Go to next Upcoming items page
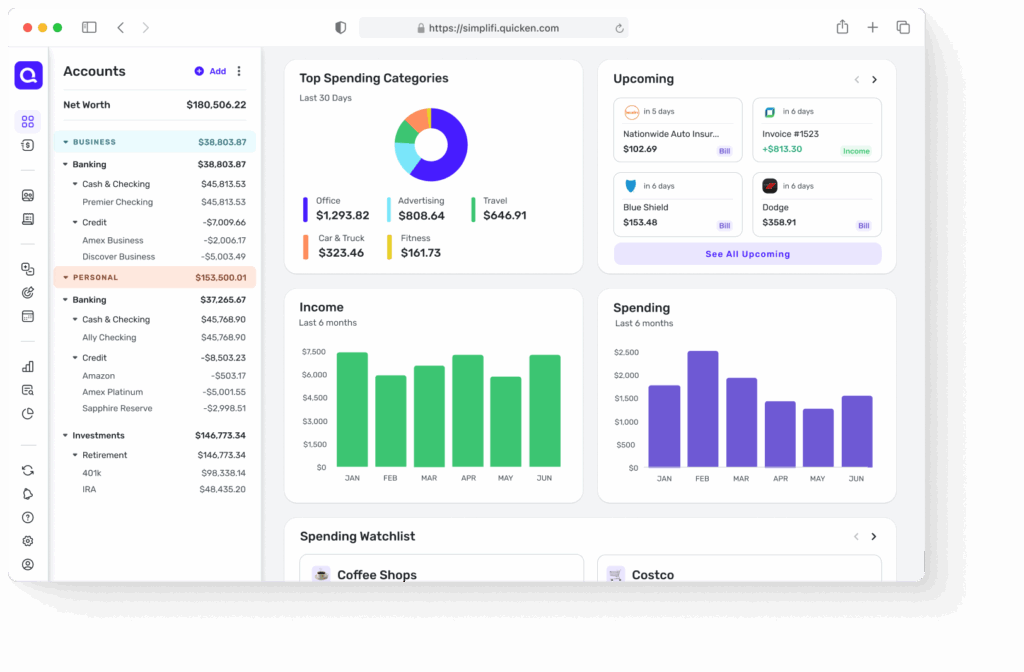 tap(874, 80)
